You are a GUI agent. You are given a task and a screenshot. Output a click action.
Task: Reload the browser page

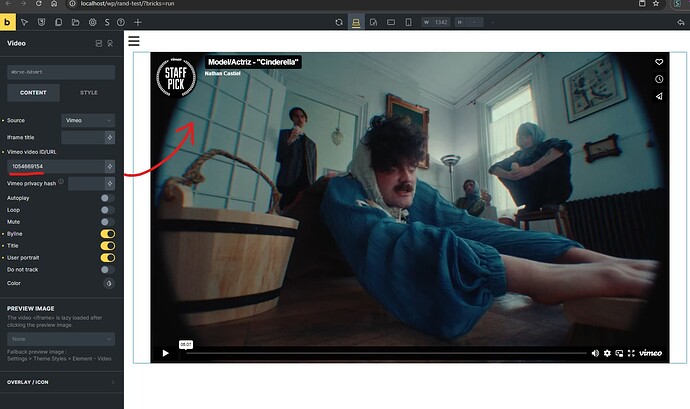coord(39,4)
